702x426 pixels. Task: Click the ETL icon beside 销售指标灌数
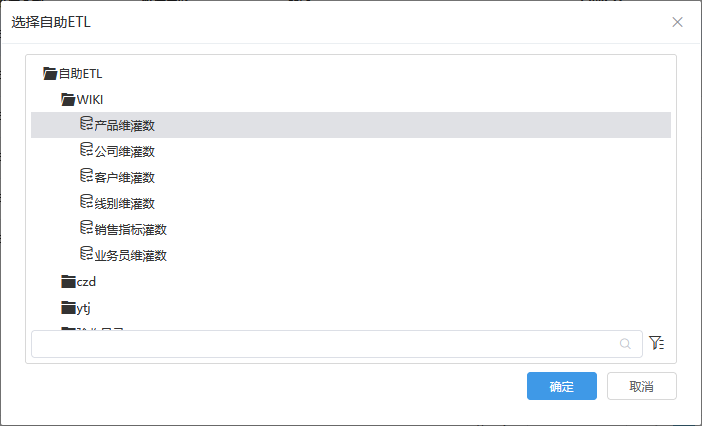[86, 227]
